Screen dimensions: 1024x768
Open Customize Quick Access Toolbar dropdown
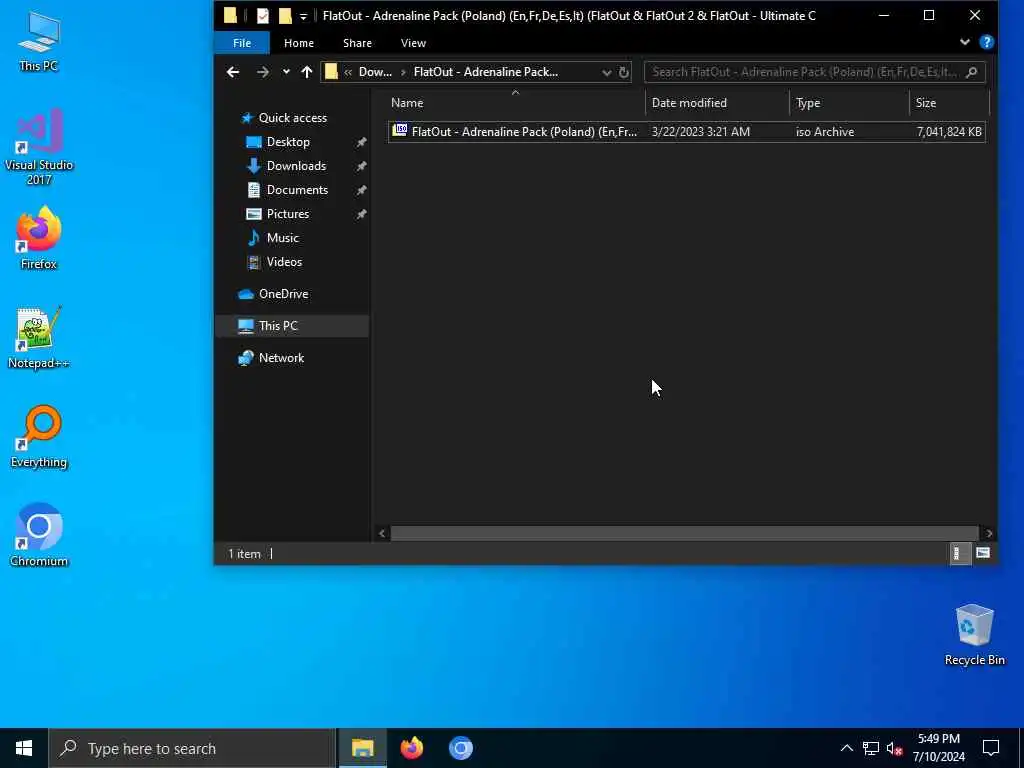tap(303, 16)
